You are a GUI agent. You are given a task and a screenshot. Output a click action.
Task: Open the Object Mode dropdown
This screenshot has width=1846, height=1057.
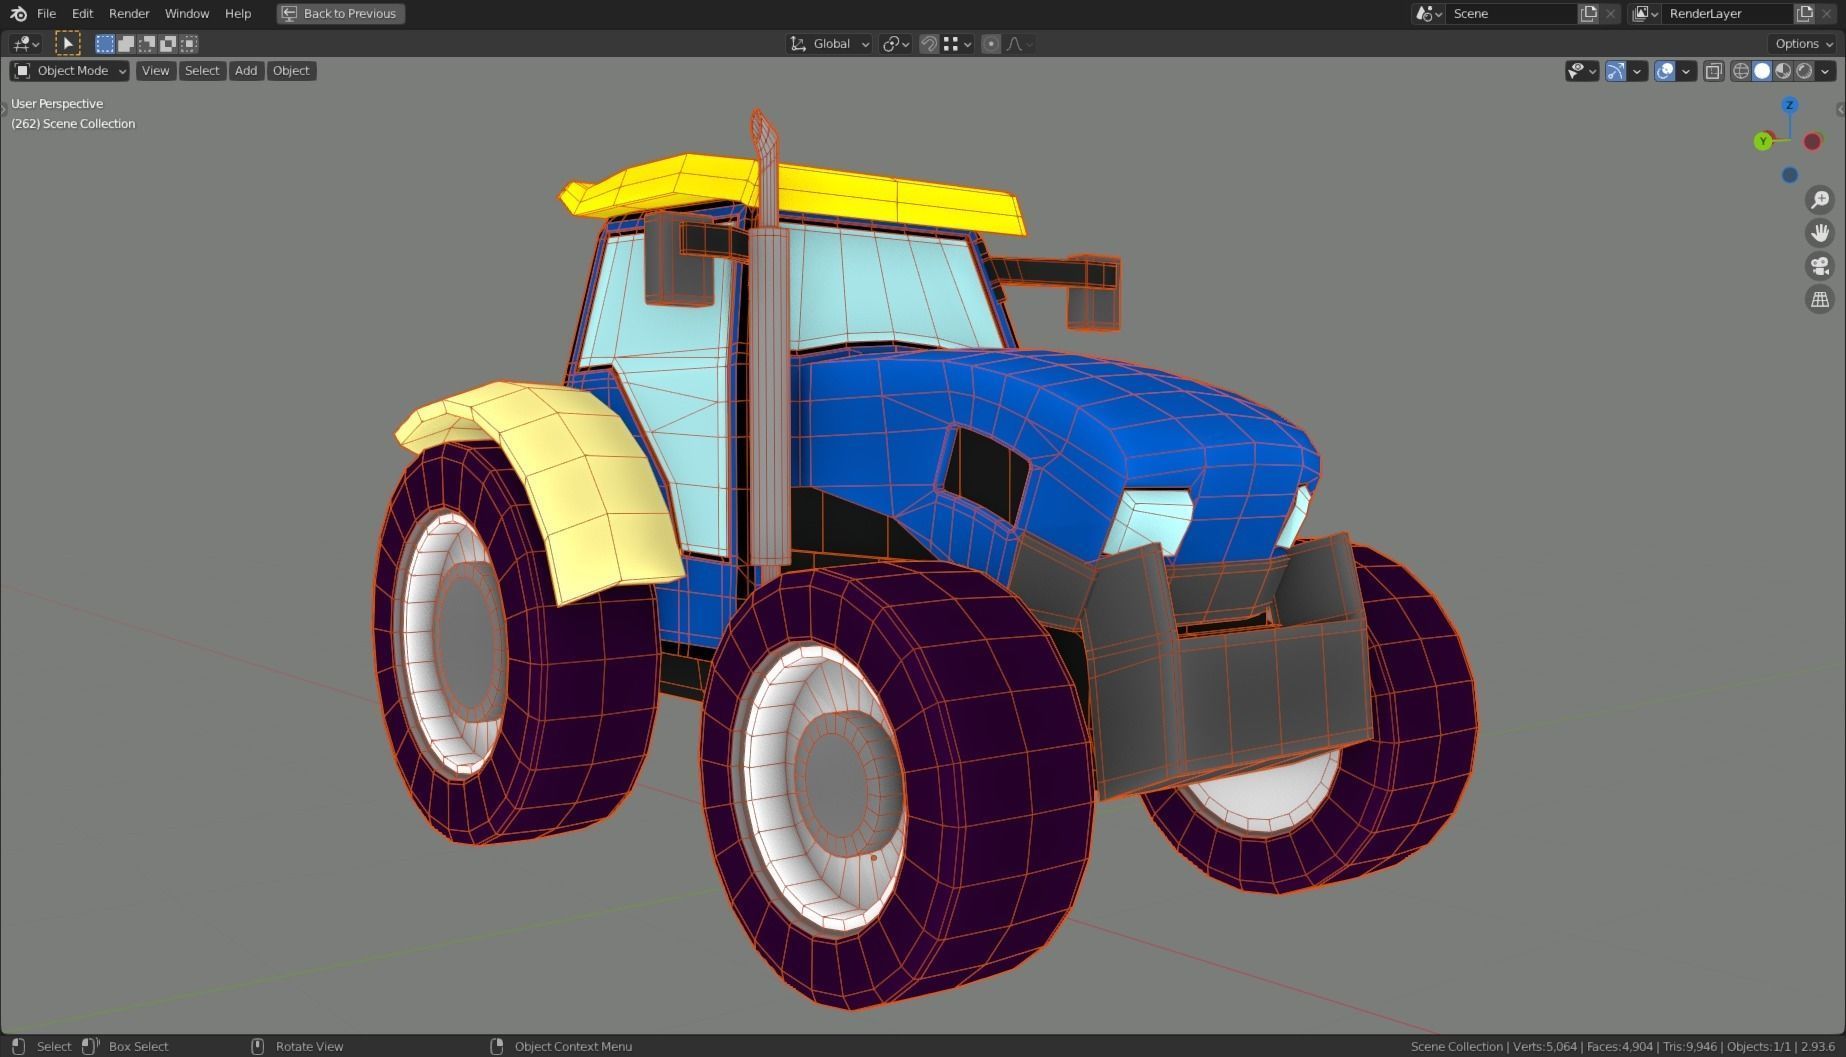click(70, 70)
